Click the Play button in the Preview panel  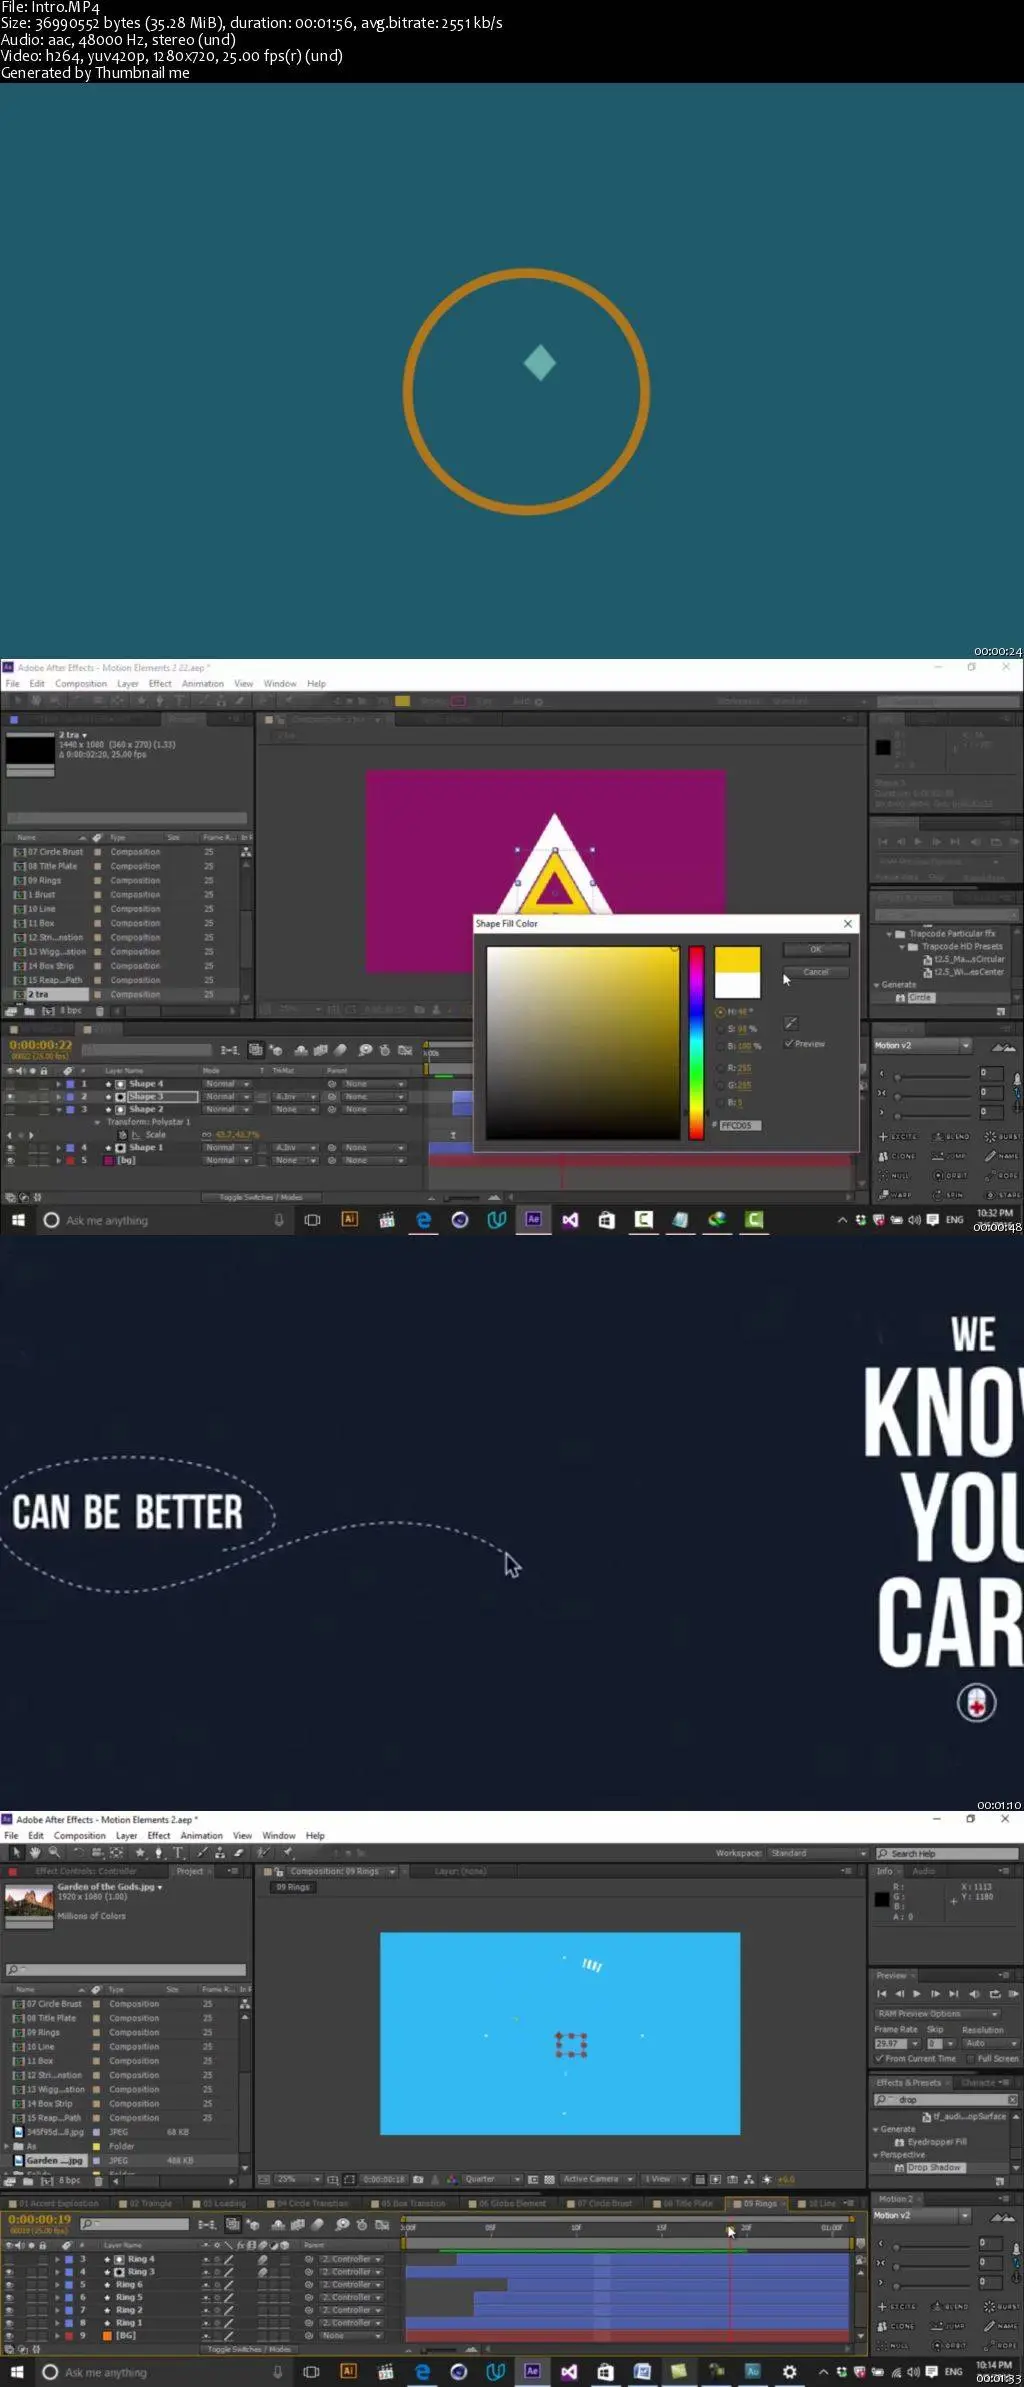[917, 1994]
